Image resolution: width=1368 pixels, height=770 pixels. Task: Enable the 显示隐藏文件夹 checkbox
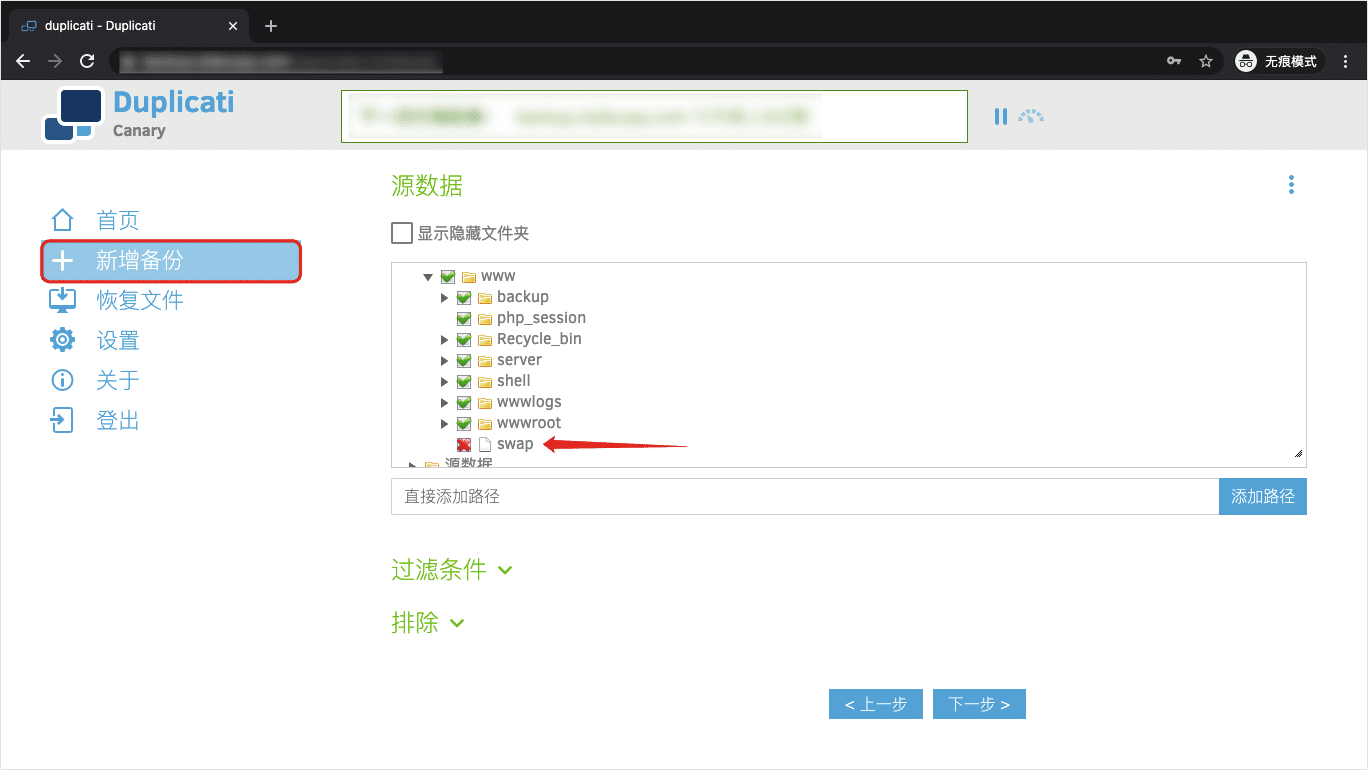coord(402,233)
